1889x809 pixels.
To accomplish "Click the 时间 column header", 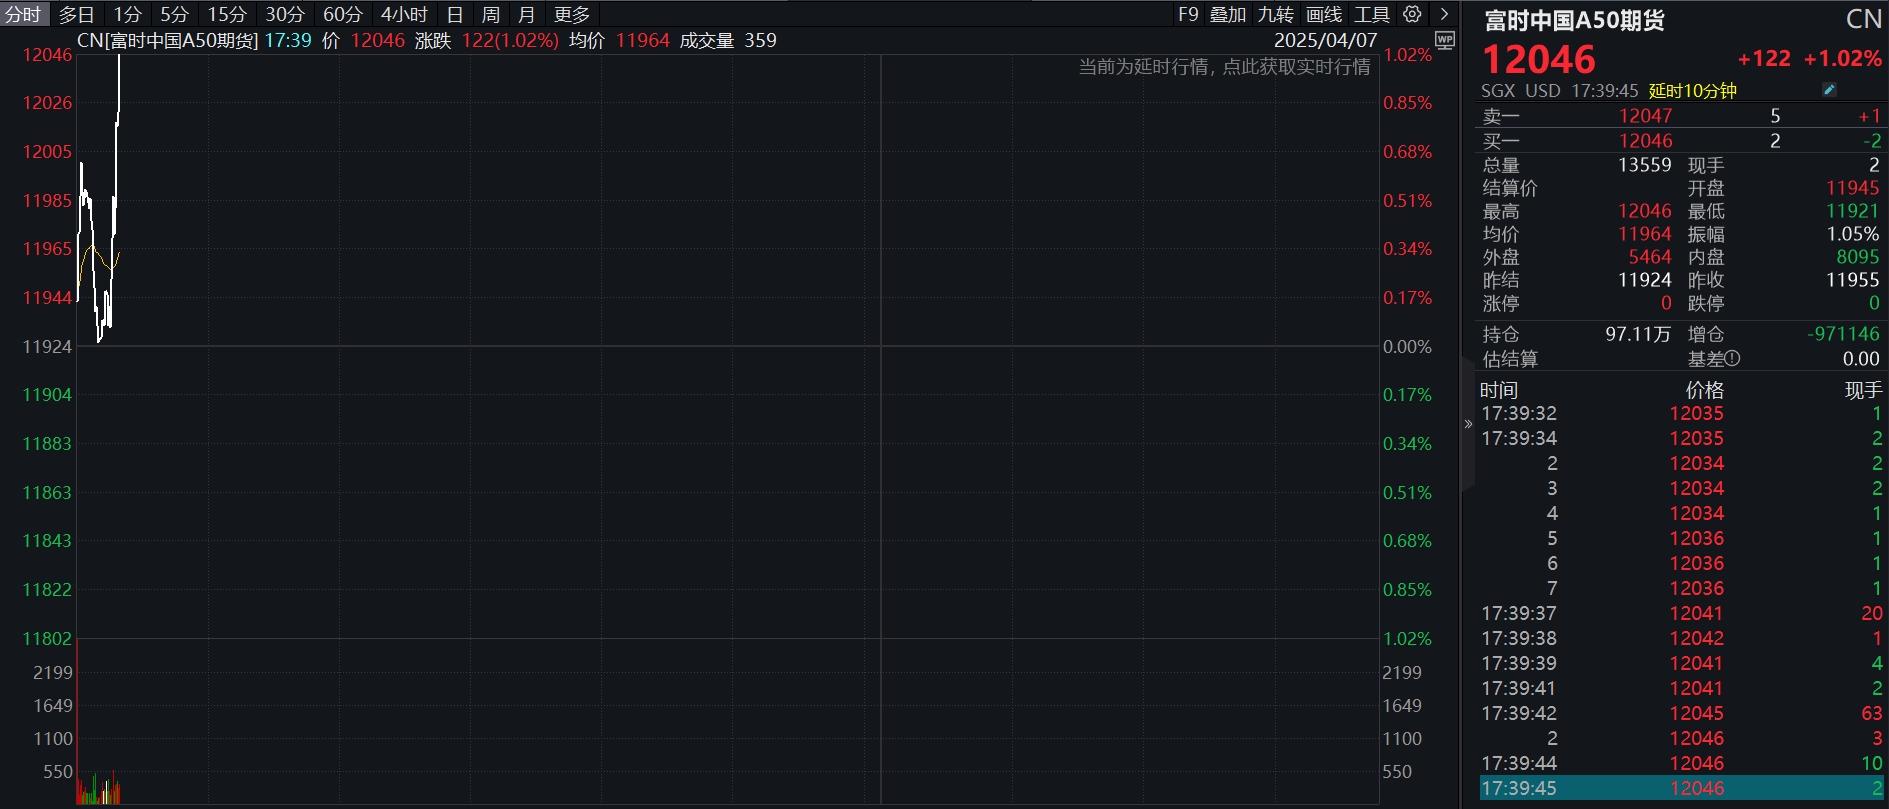I will tap(1499, 390).
